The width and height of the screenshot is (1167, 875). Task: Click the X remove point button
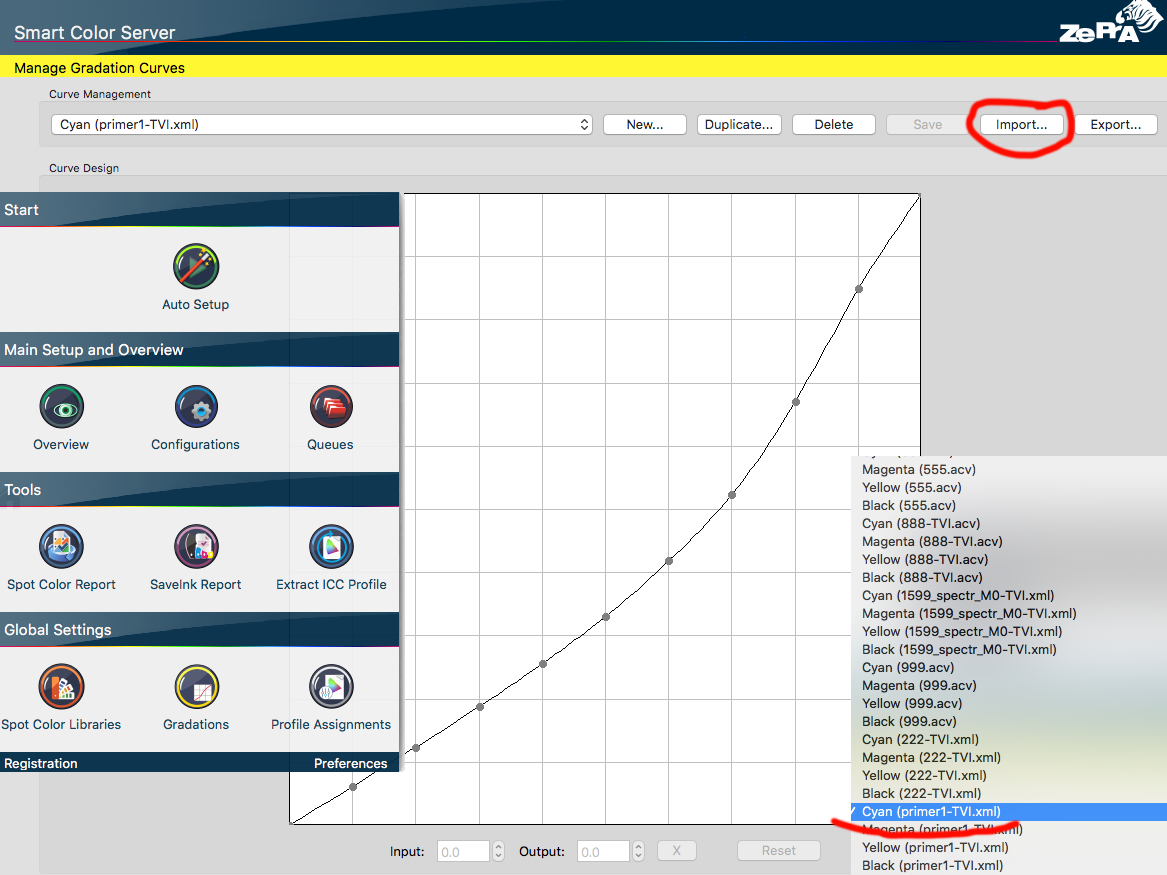pyautogui.click(x=677, y=850)
